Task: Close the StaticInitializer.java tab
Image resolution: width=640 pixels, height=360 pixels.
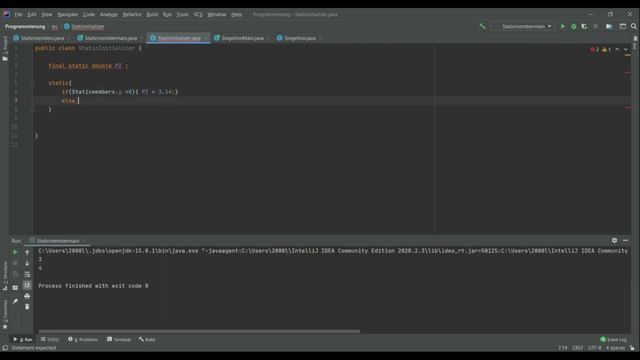Action: click(205, 38)
